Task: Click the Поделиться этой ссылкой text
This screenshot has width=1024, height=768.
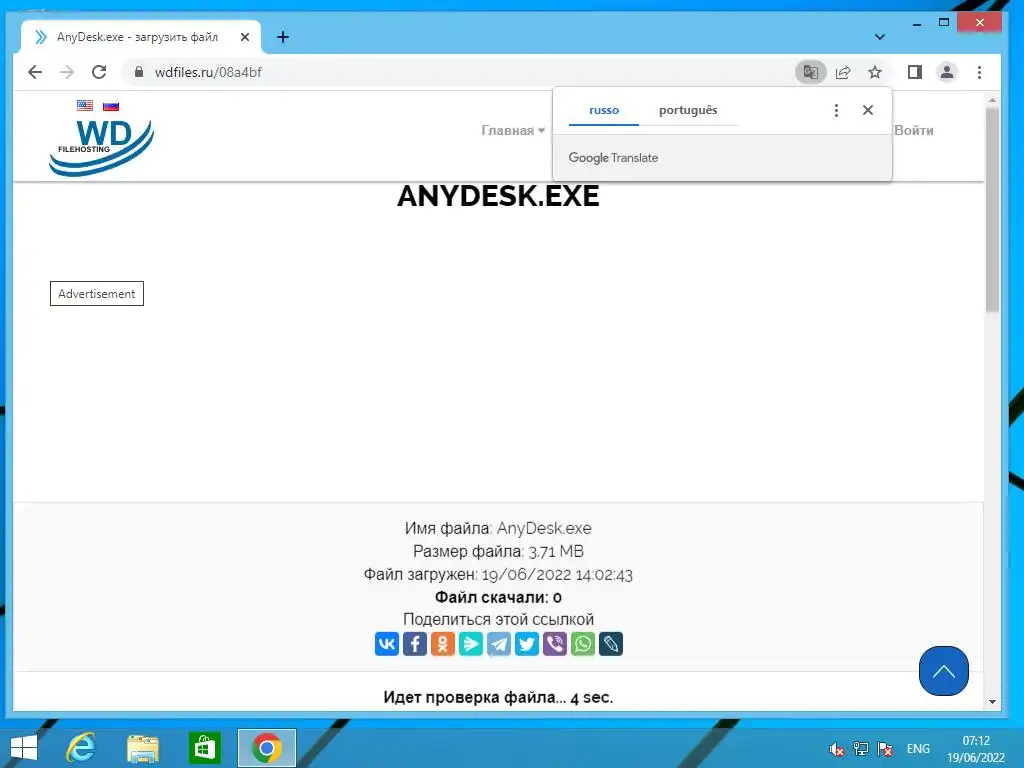Action: (x=498, y=619)
